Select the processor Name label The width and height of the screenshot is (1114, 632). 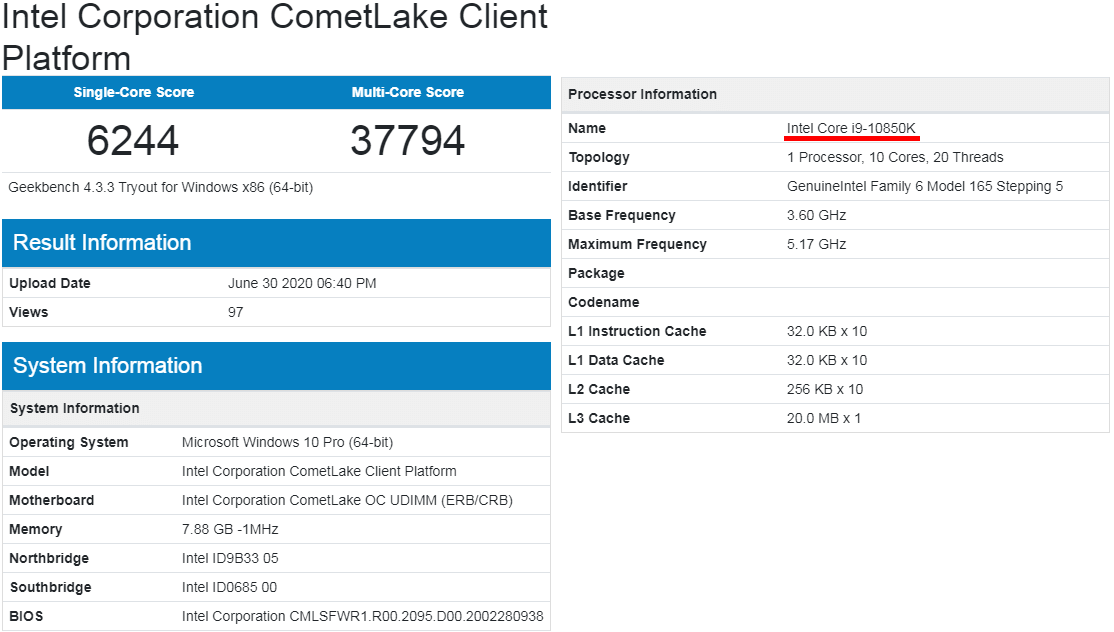pos(587,129)
